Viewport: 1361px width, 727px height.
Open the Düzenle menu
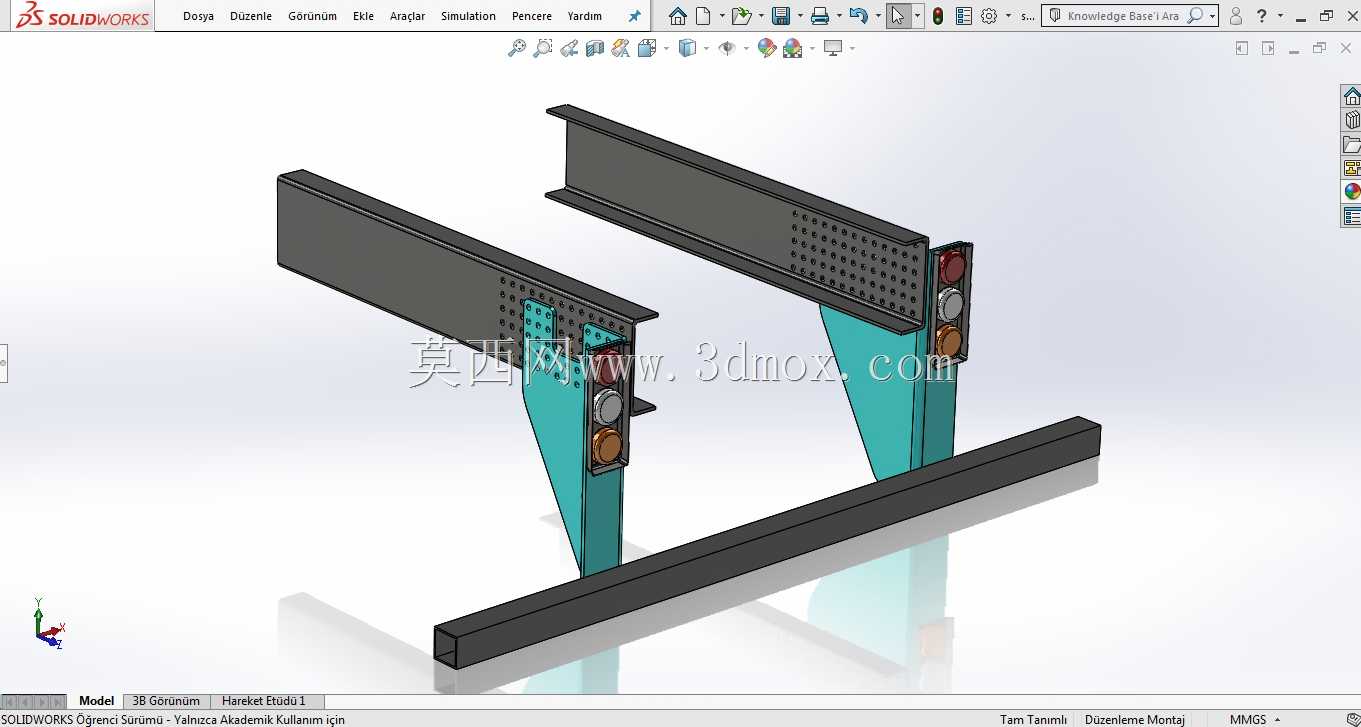[251, 16]
